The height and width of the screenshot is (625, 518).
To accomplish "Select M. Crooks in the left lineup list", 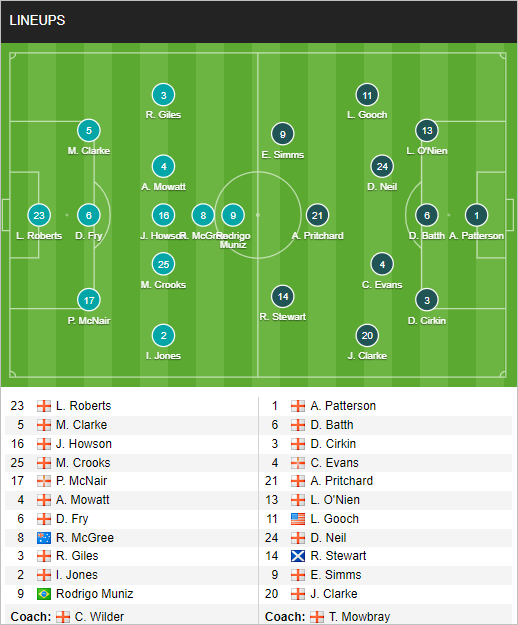I will tap(83, 462).
